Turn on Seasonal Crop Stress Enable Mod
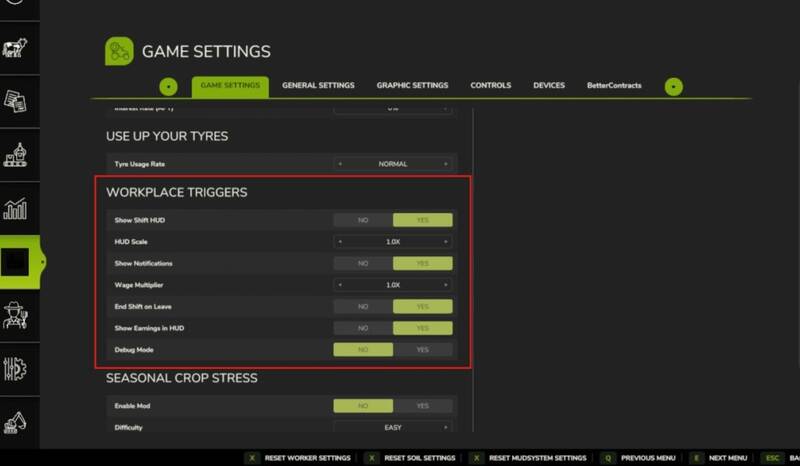Screen dimensions: 800x466 pos(422,406)
